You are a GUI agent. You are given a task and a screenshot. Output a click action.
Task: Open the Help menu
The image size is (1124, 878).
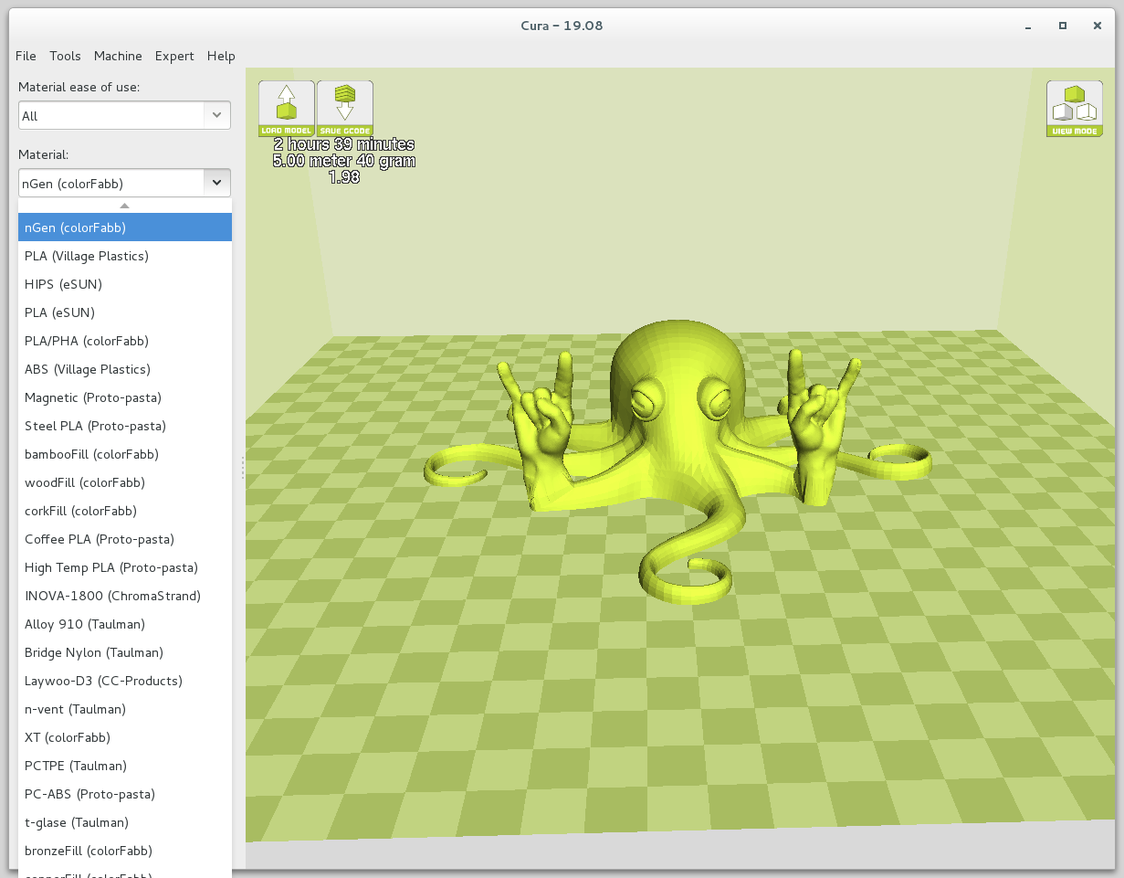(221, 56)
